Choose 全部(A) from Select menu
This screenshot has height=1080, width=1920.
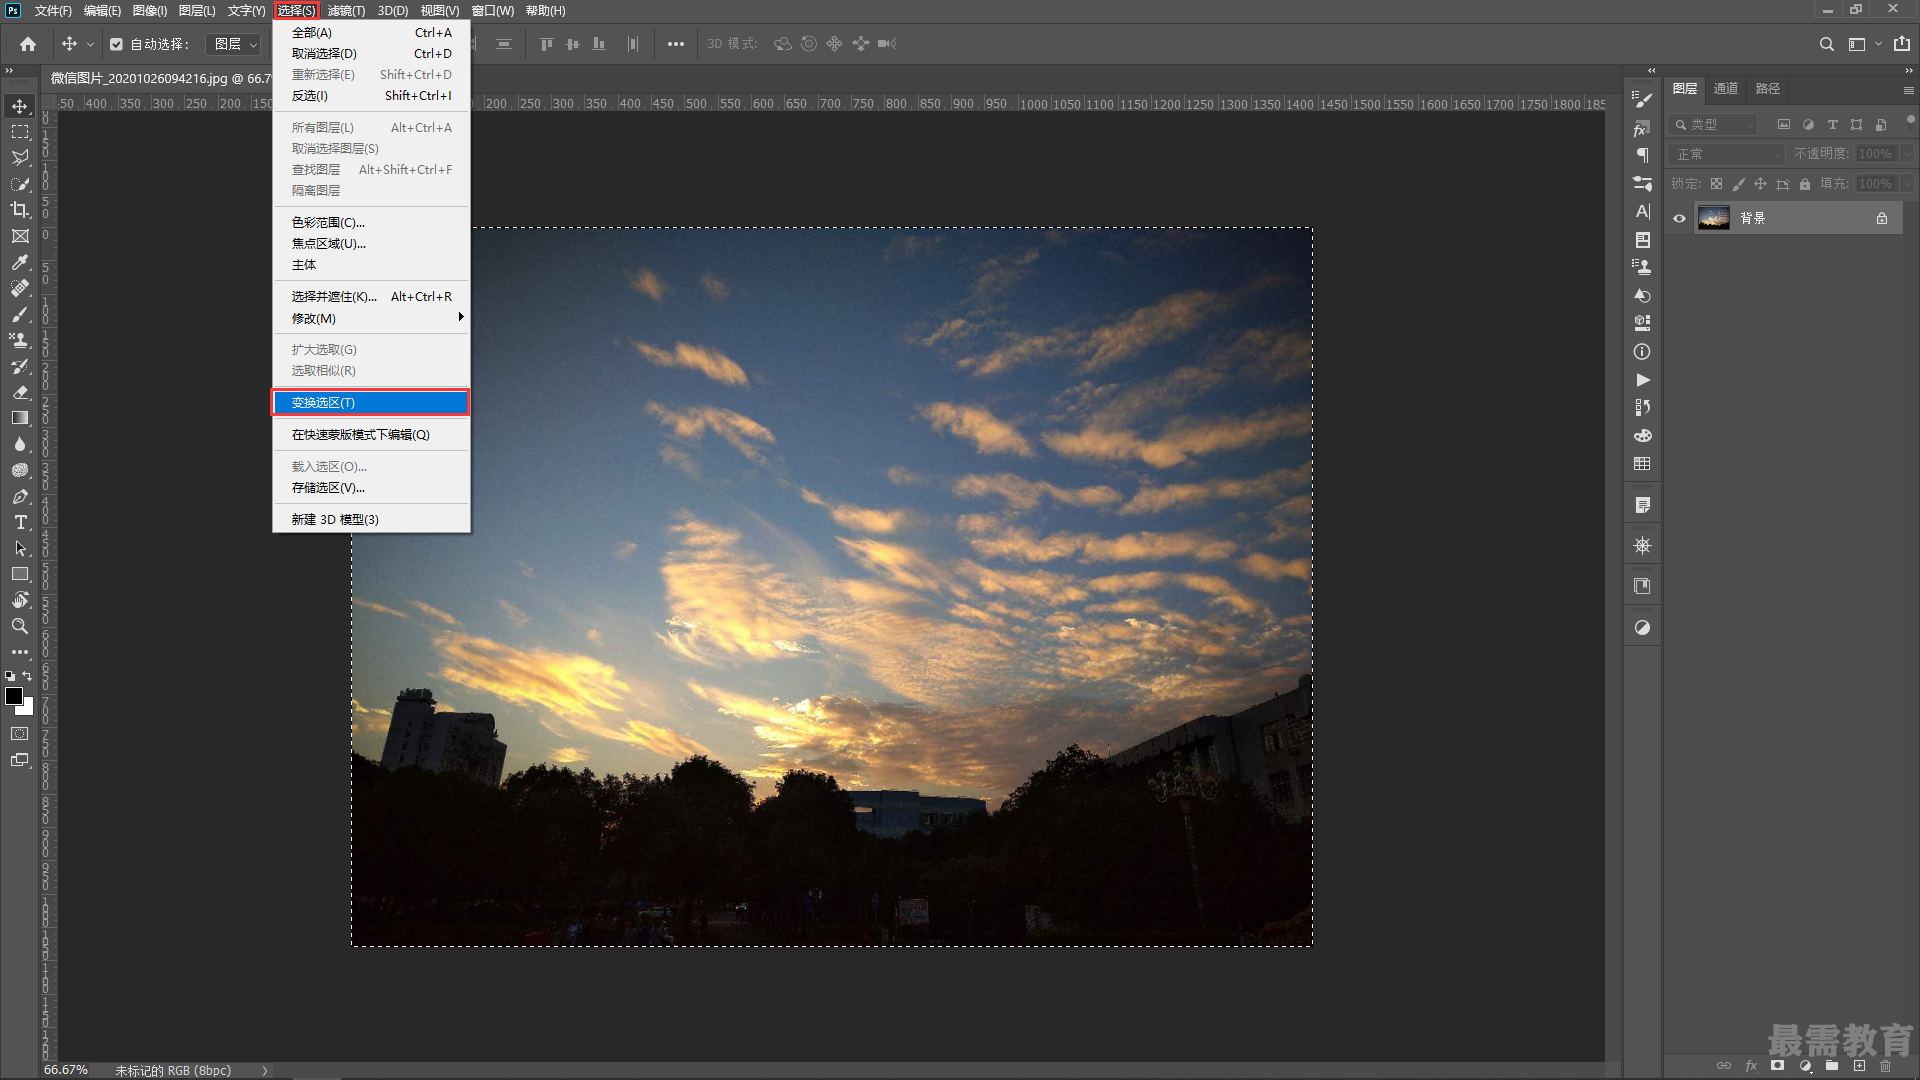[x=371, y=32]
